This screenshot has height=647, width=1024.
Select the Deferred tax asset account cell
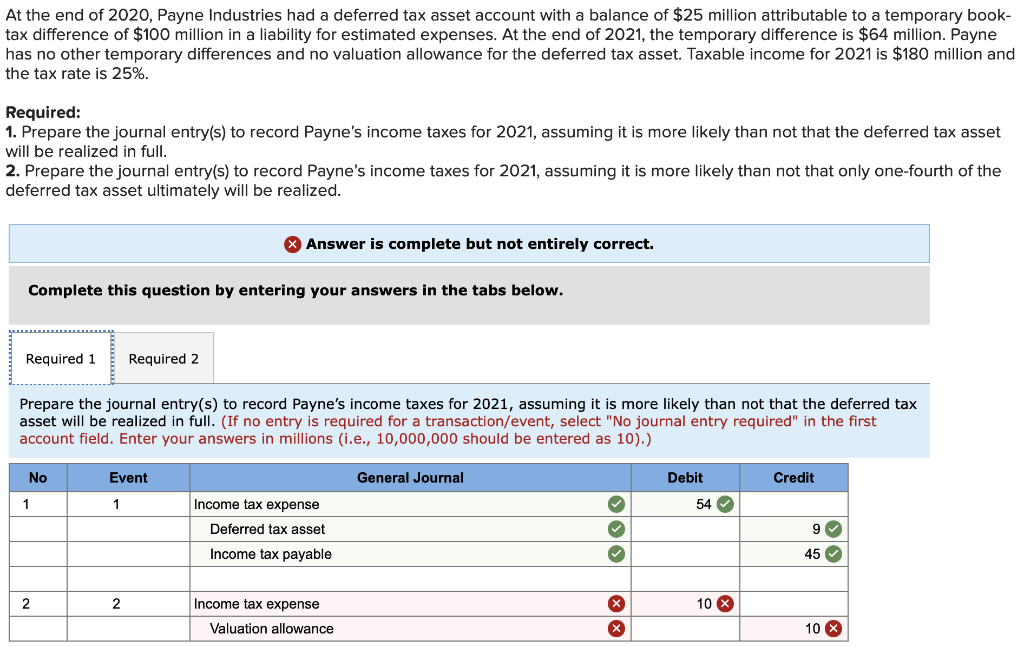point(400,529)
